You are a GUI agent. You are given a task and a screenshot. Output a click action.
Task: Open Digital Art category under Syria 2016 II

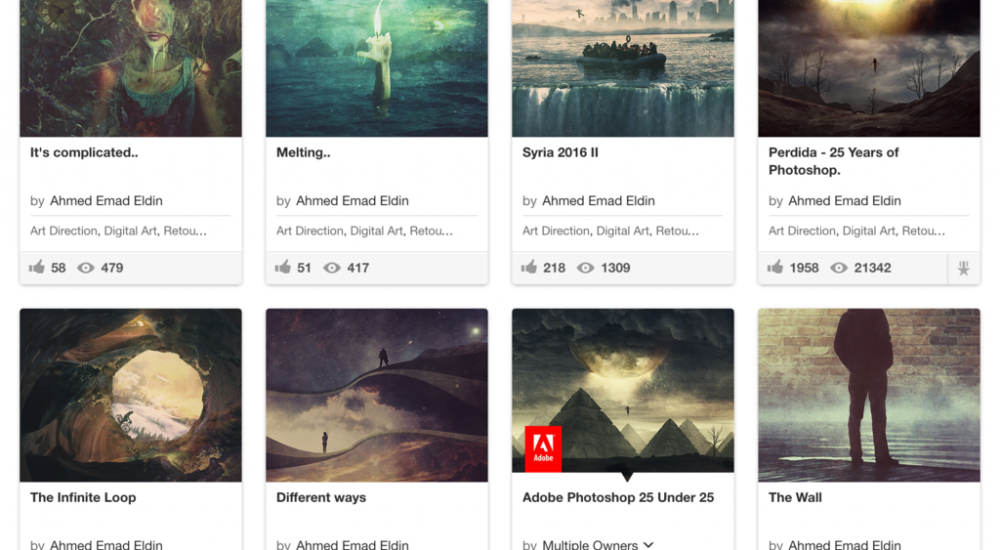[x=622, y=231]
